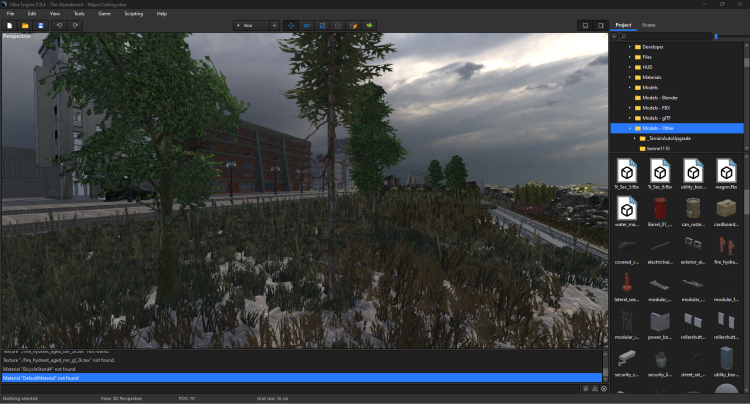
Task: Expand the Developer folder
Action: point(629,47)
